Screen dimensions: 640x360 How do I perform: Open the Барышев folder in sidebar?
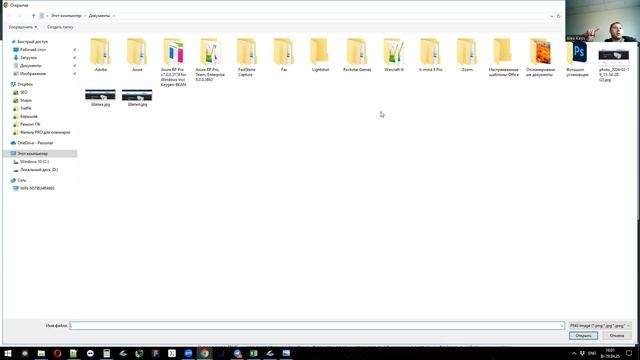coord(29,116)
